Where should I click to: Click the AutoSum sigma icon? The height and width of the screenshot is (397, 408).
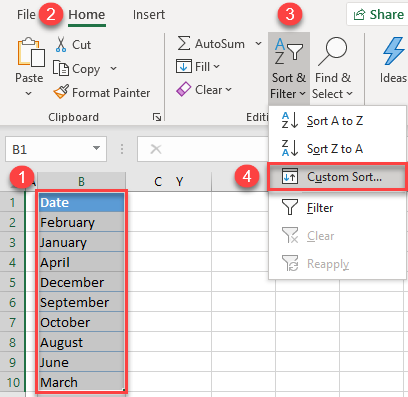click(x=184, y=44)
